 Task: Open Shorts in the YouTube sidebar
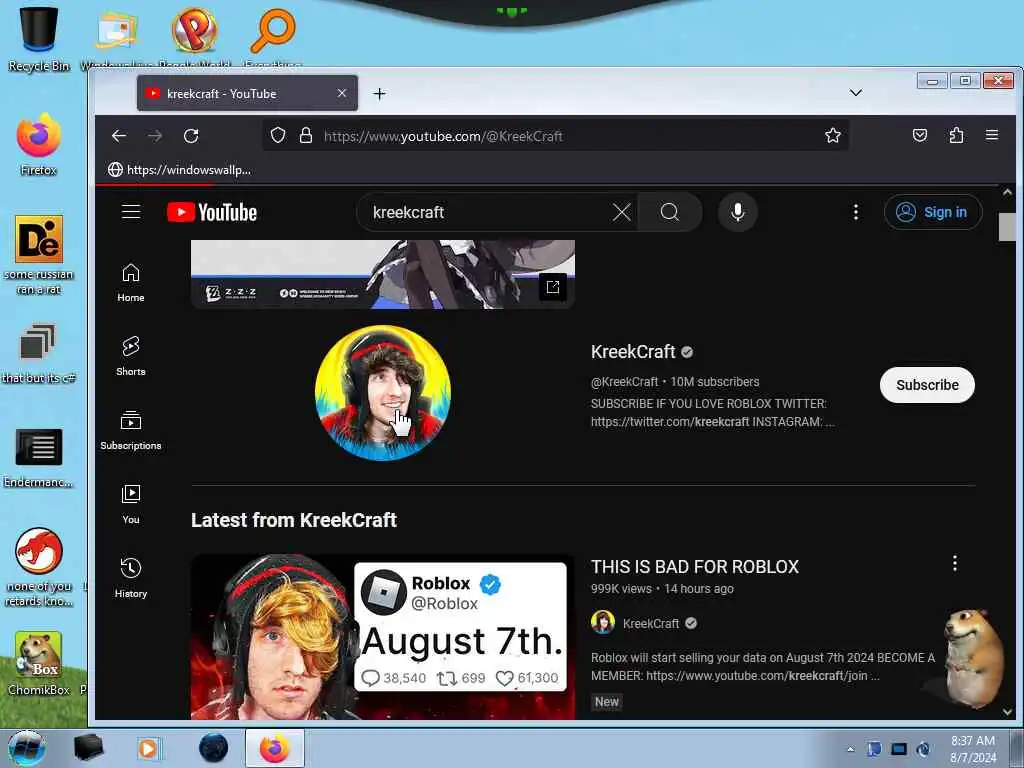click(131, 357)
